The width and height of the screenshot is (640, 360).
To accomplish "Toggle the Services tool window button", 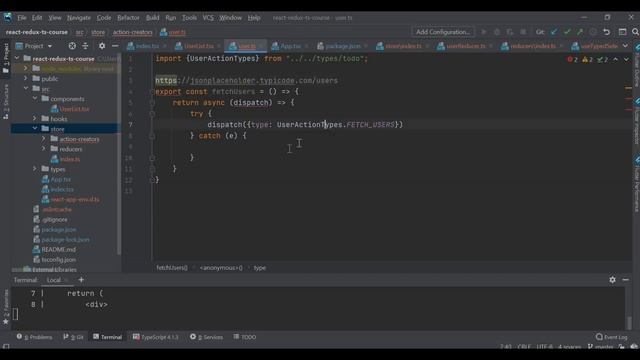I will pos(207,337).
